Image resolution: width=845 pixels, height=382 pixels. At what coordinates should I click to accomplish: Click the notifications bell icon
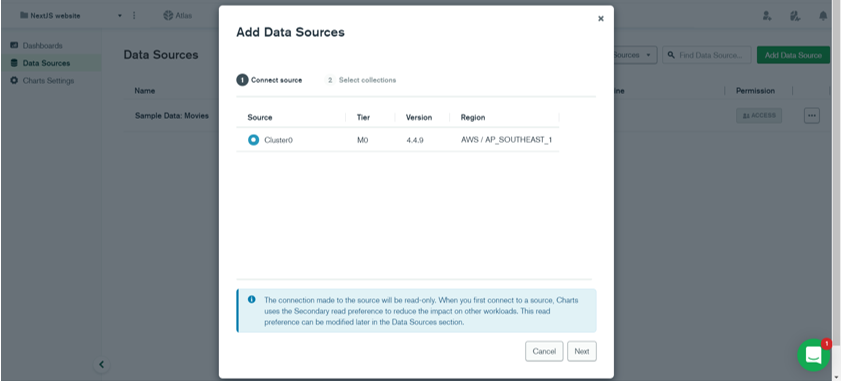(x=823, y=16)
